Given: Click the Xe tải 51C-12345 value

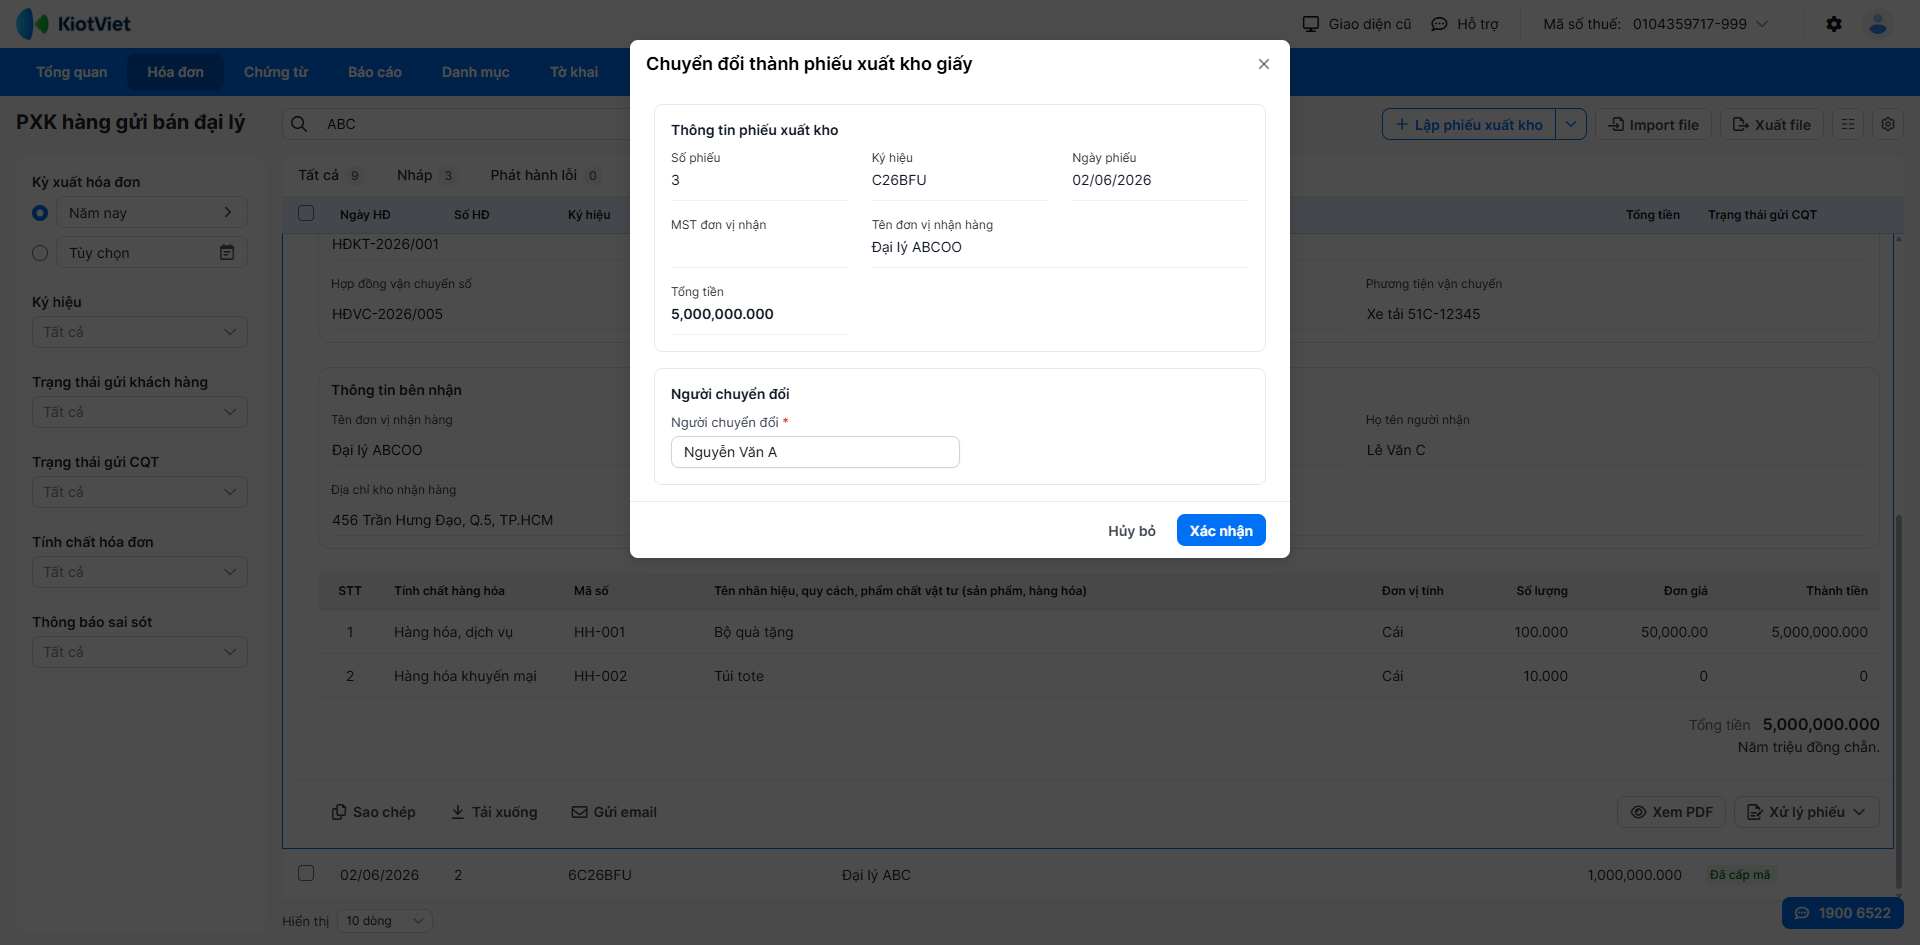Looking at the screenshot, I should (1423, 314).
